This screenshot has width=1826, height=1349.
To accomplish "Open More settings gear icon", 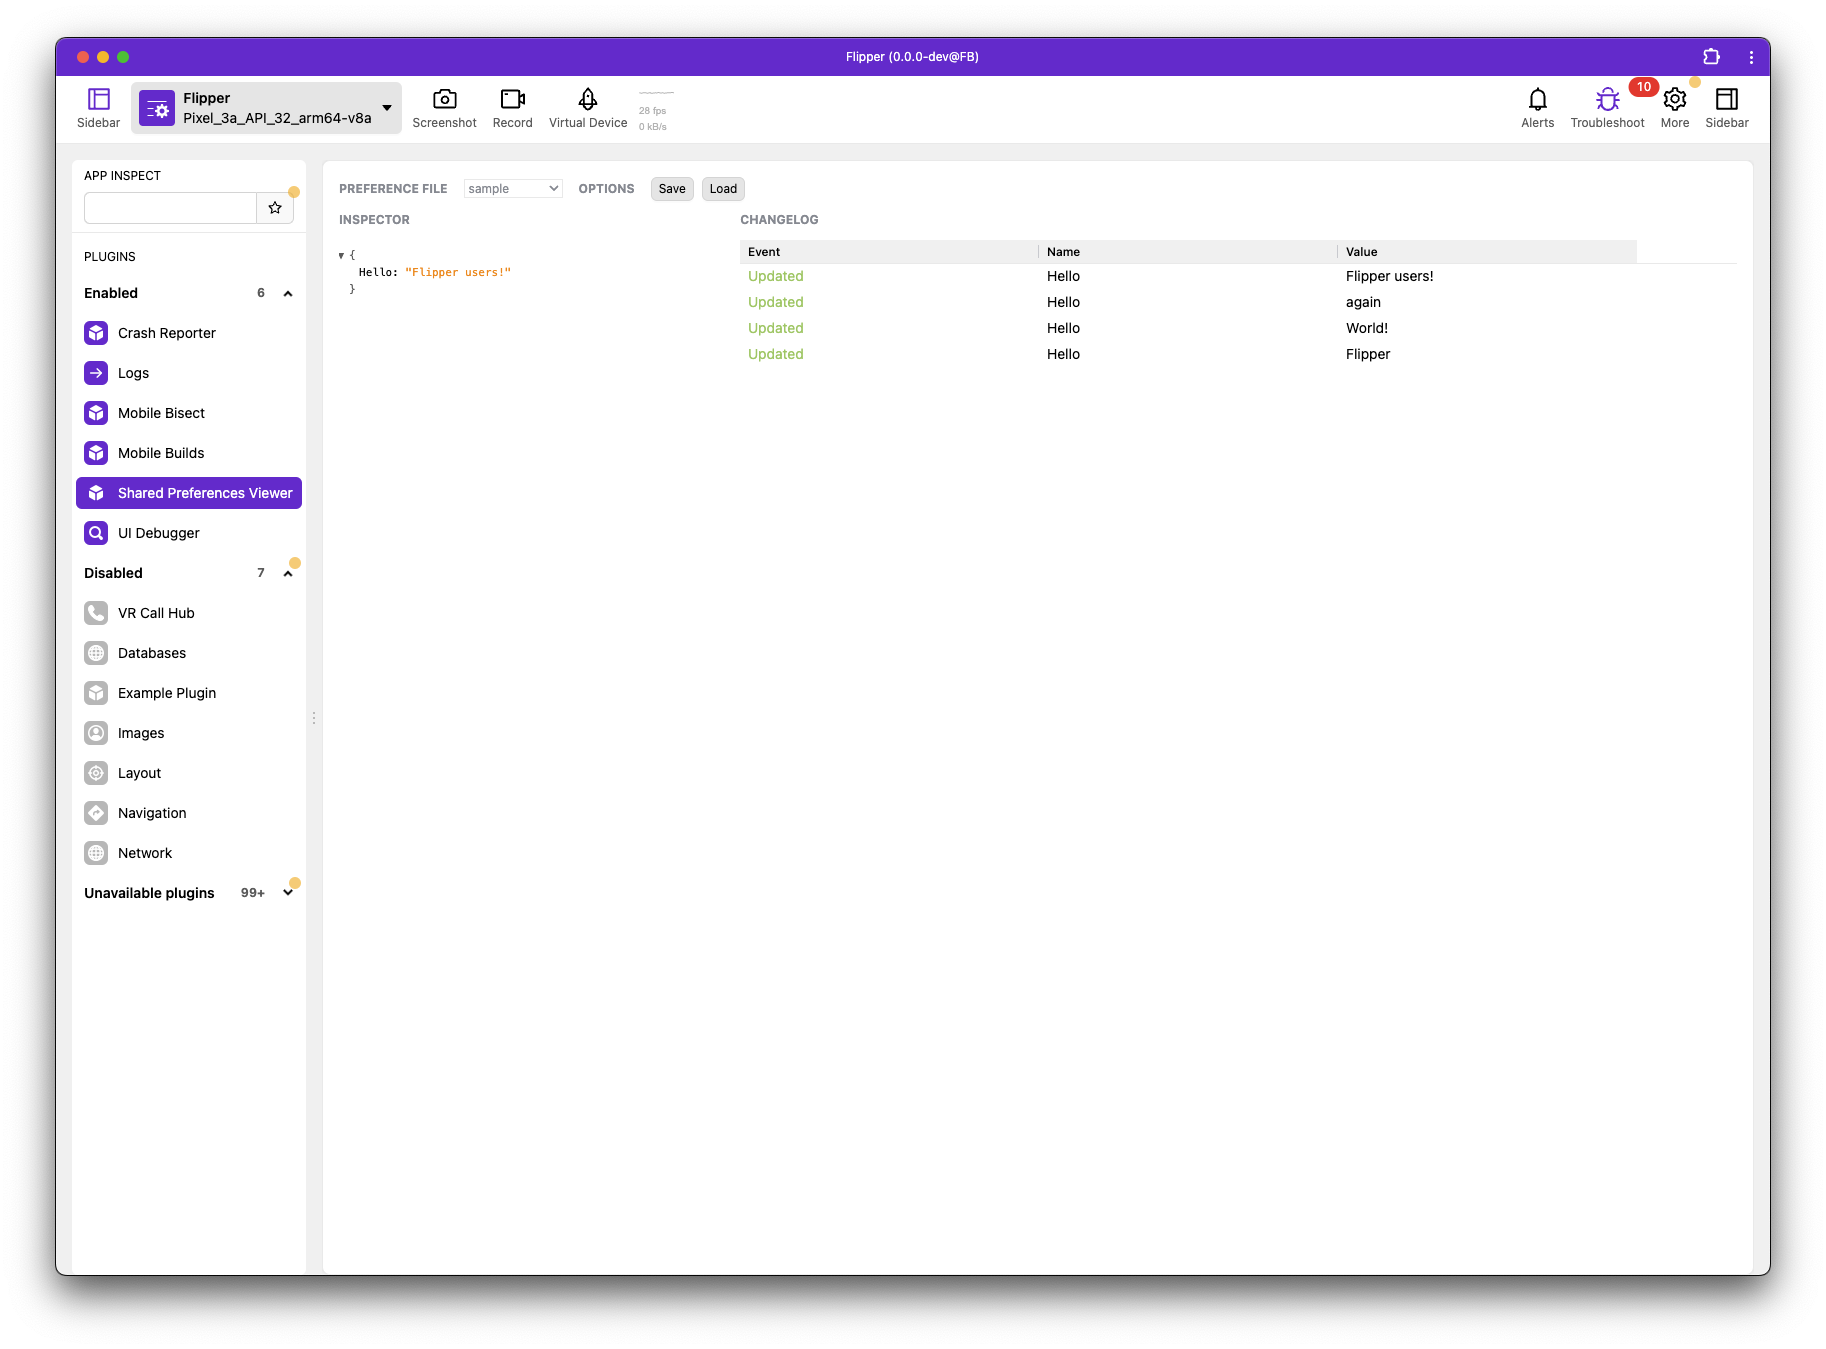I will tap(1674, 99).
